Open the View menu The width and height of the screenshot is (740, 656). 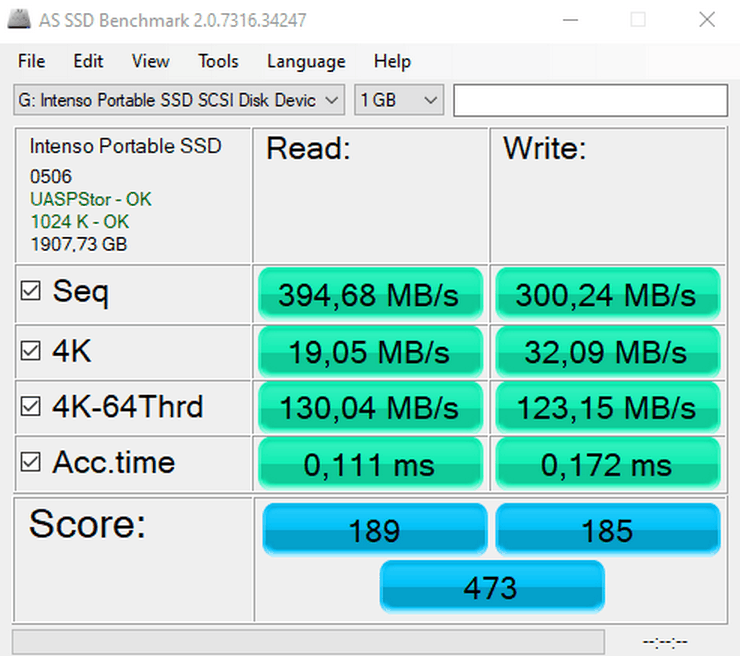click(x=150, y=61)
